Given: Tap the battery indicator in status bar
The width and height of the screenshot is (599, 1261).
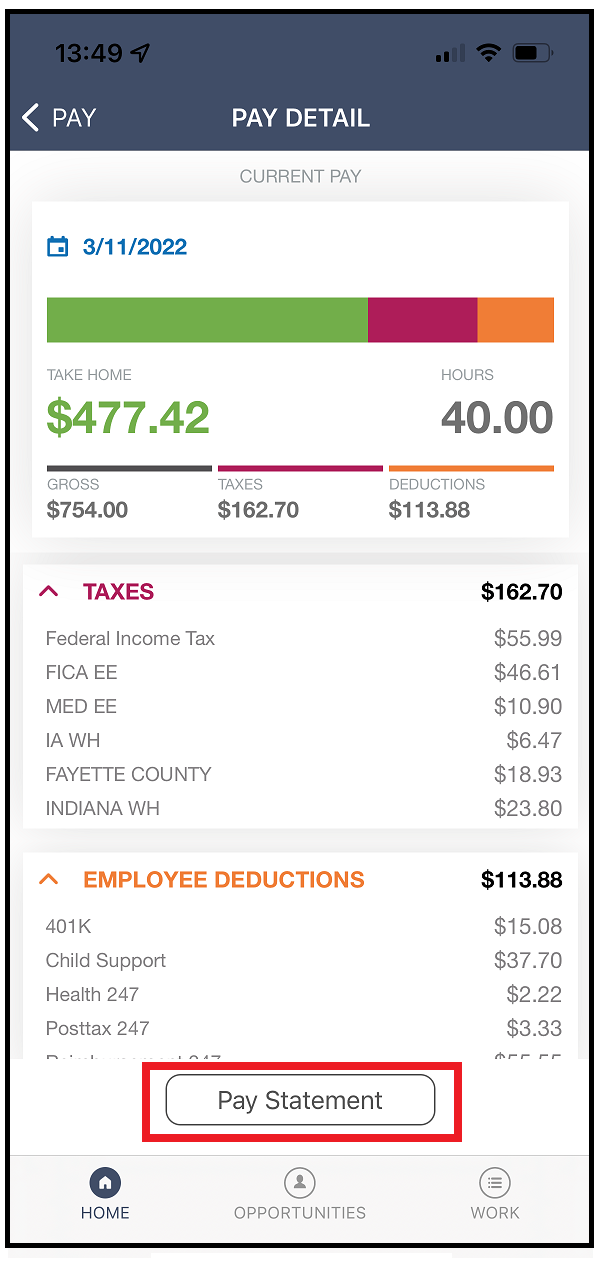Looking at the screenshot, I should 532,53.
